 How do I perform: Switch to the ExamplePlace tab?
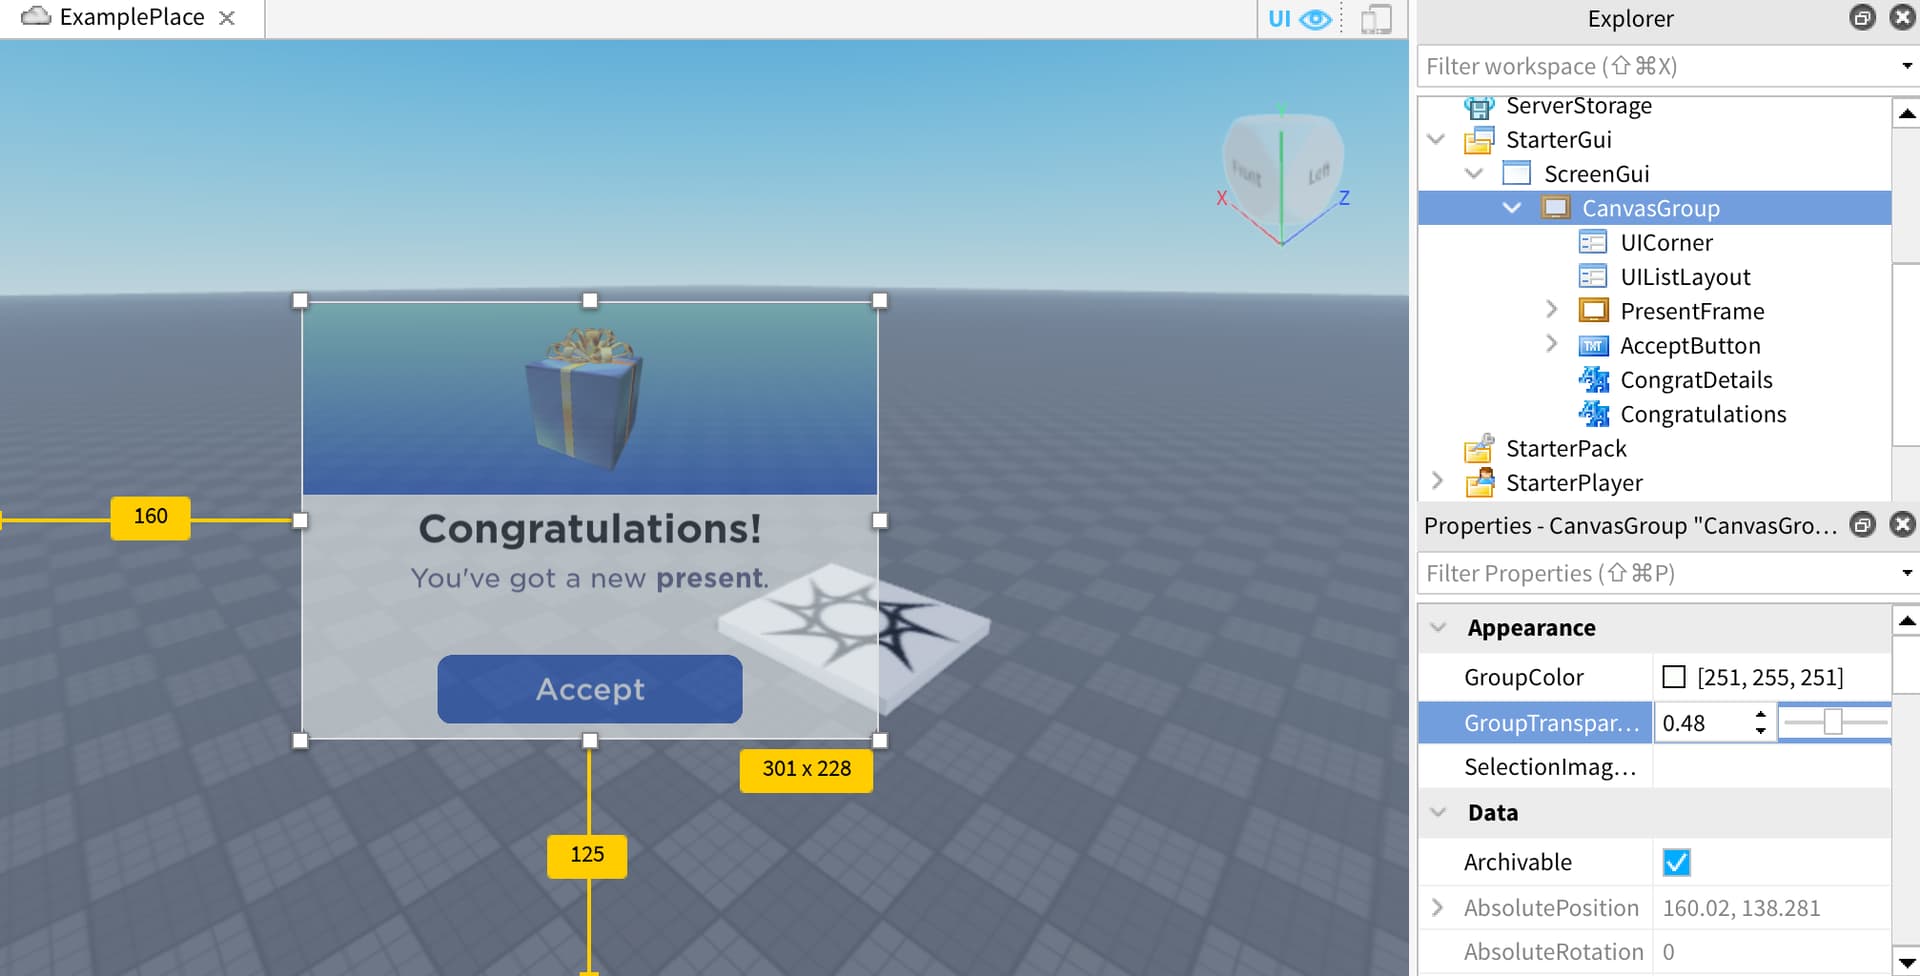point(131,16)
